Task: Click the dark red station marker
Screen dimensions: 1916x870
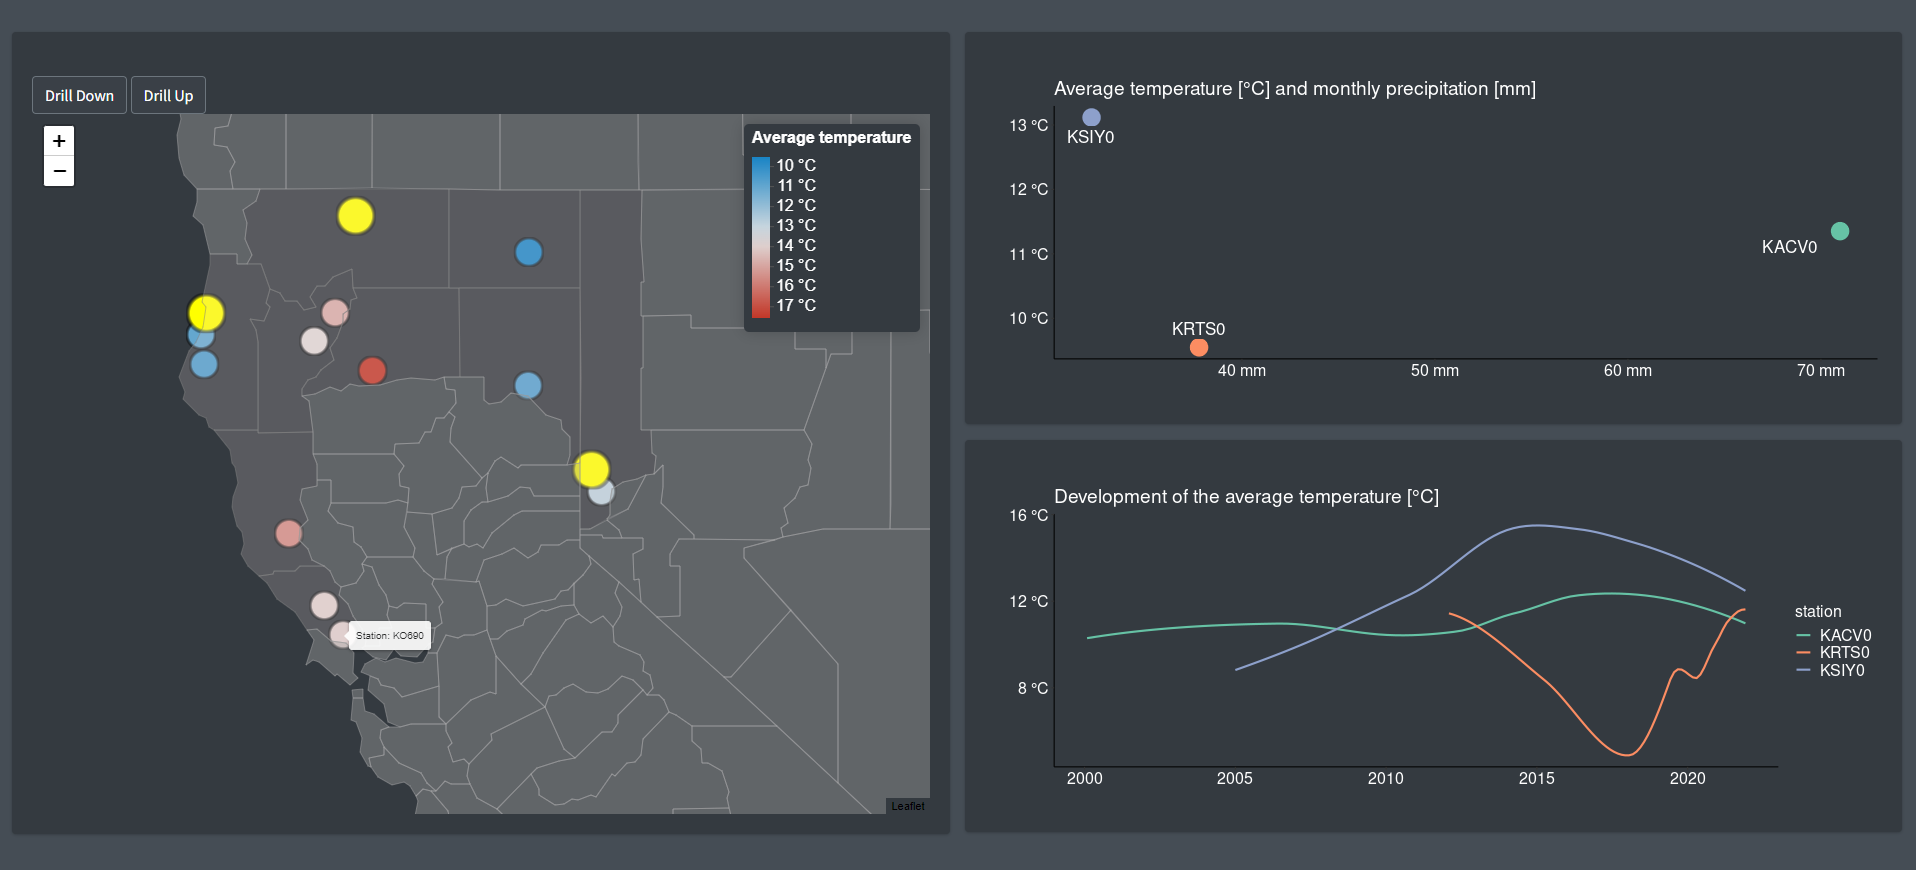Action: click(x=372, y=371)
